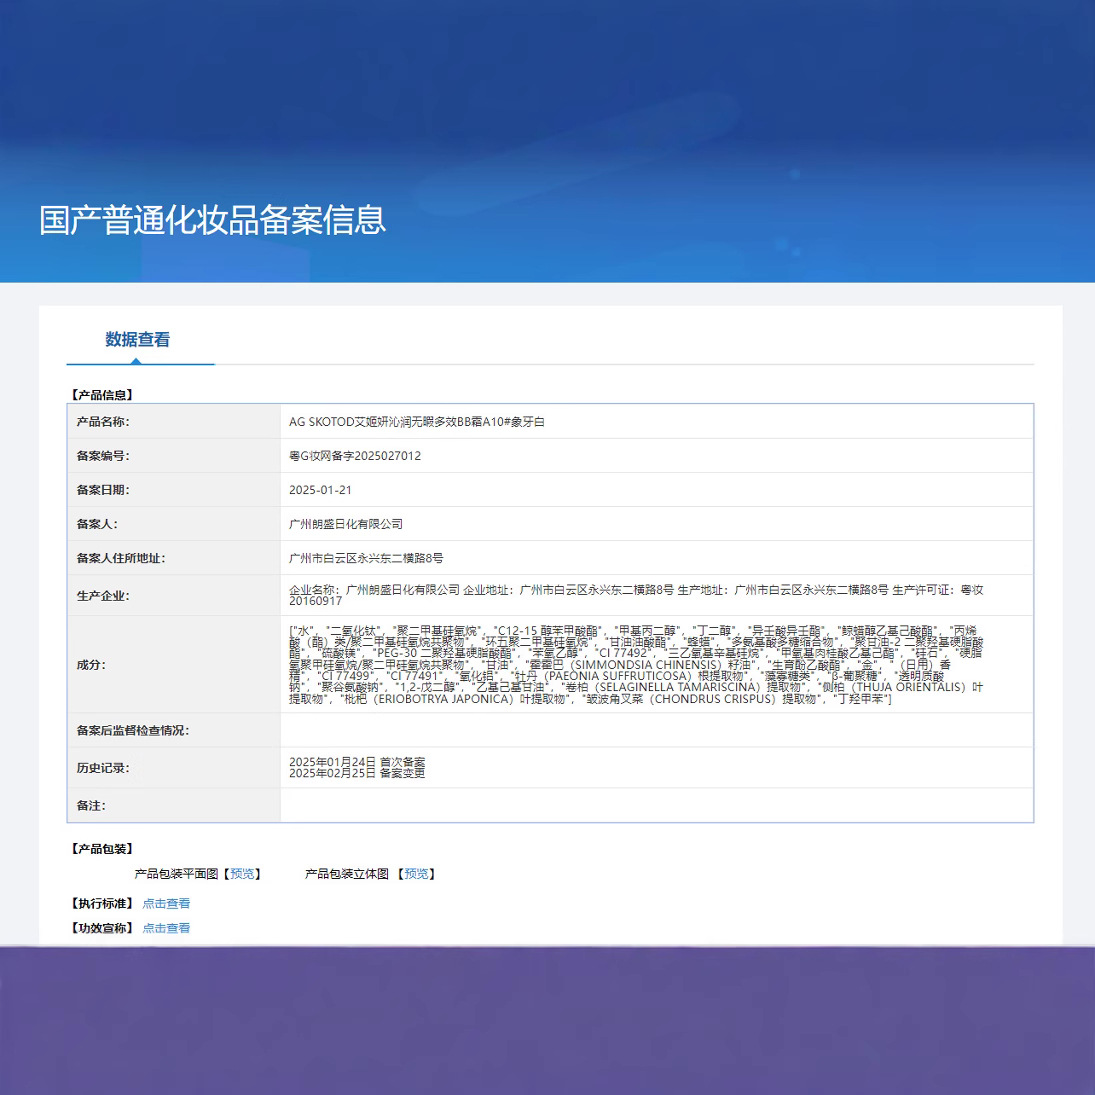Open 预览 link for 产品包装立体图
The image size is (1095, 1095).
coord(416,874)
